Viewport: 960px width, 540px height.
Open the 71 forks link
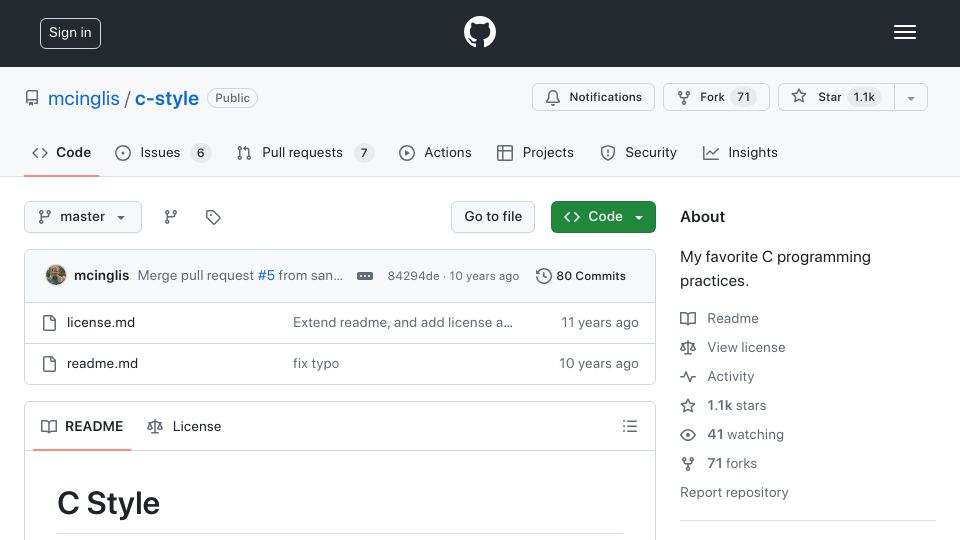pos(719,463)
